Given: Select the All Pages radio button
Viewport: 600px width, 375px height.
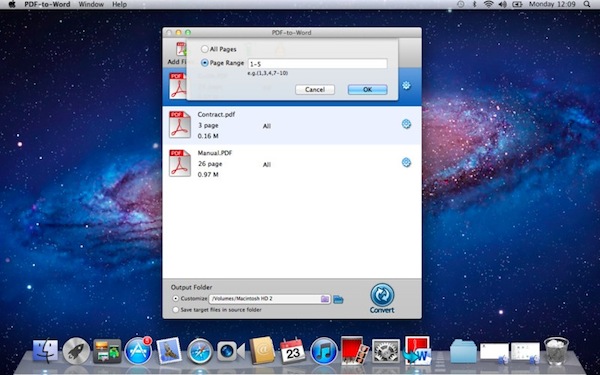Looking at the screenshot, I should [x=205, y=49].
